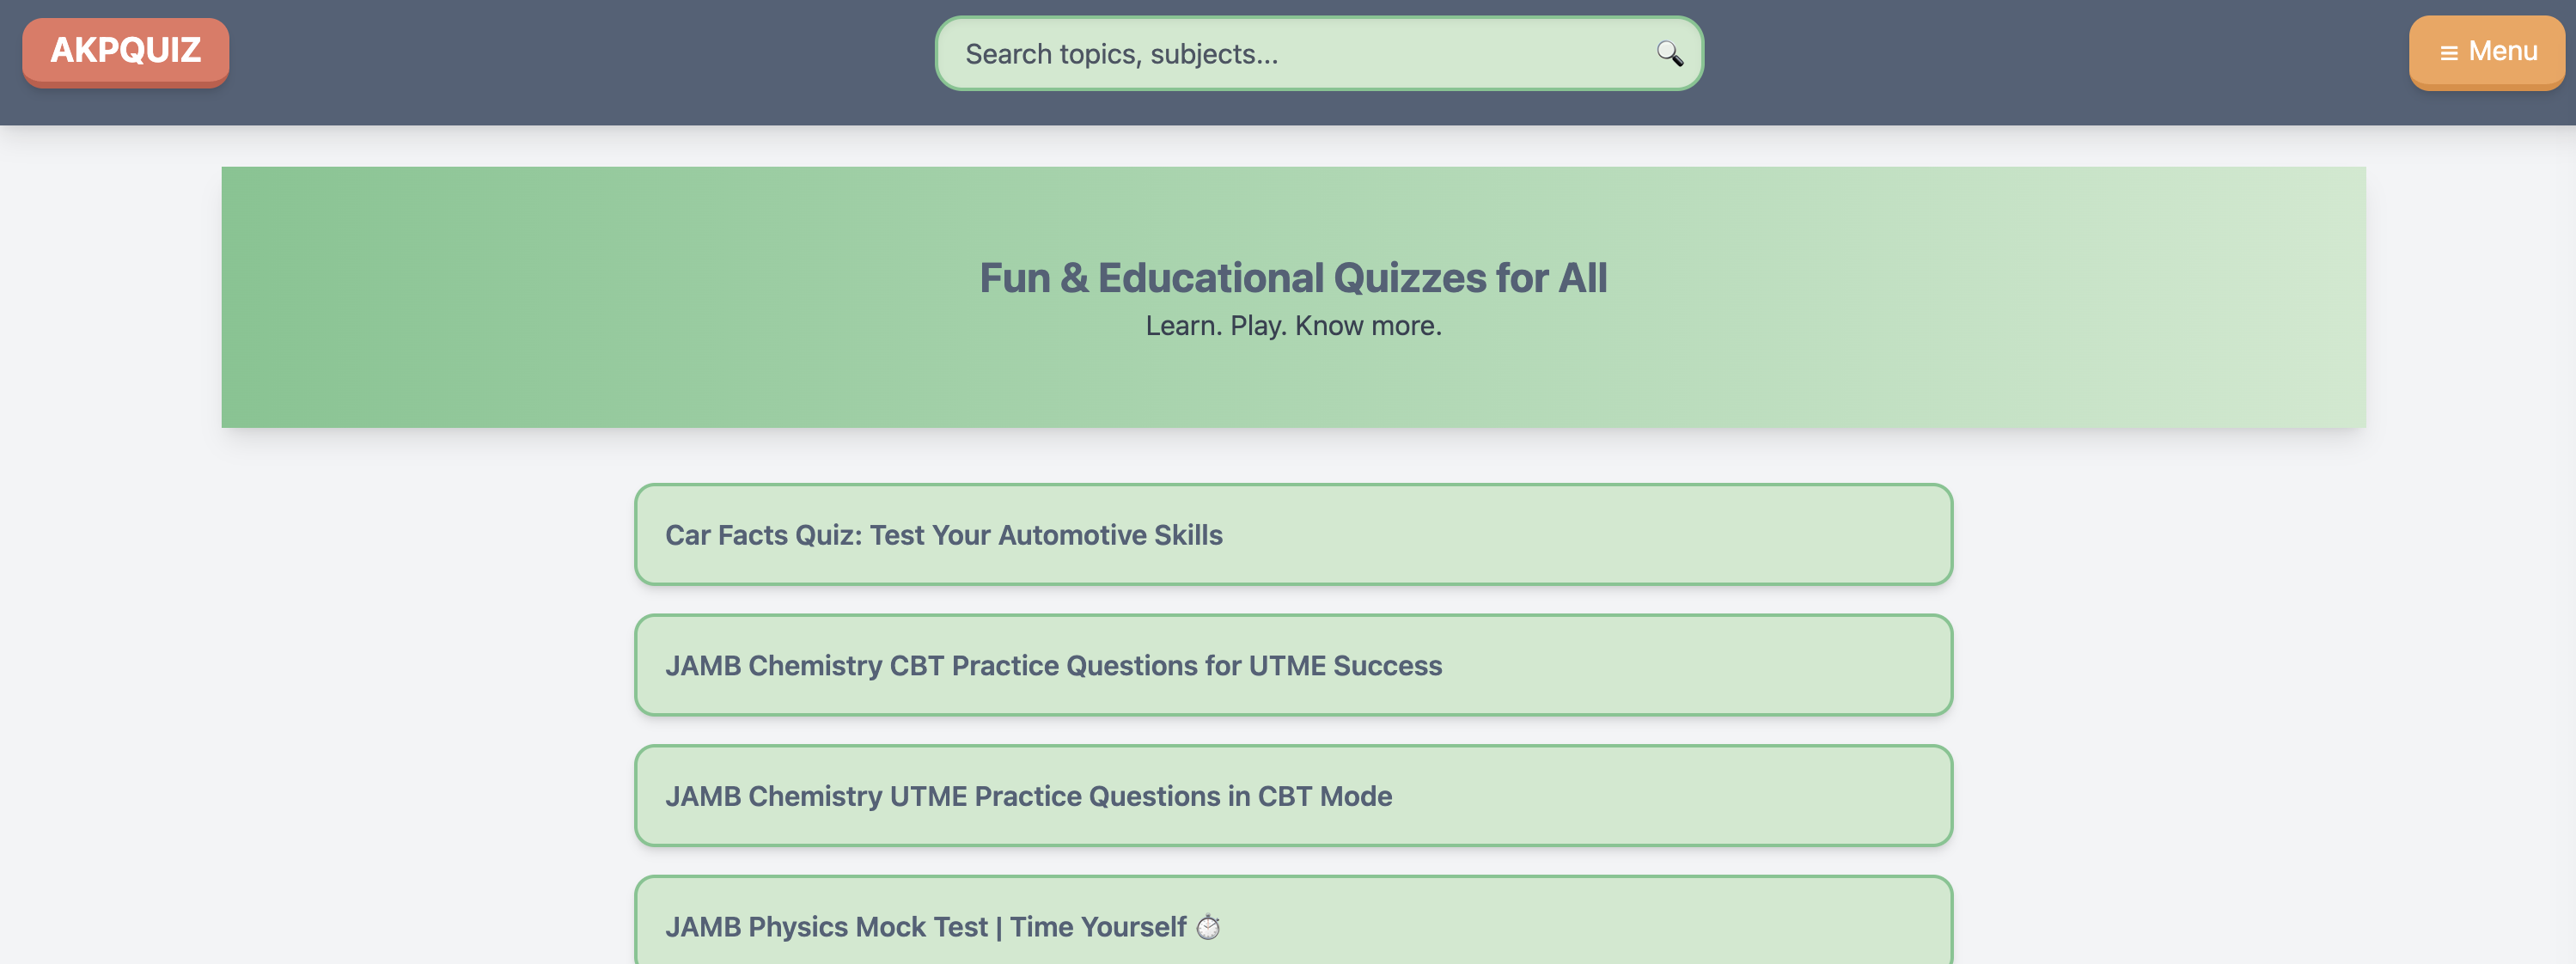
Task: Click the words Time Yourself in Physics card
Action: [1098, 927]
